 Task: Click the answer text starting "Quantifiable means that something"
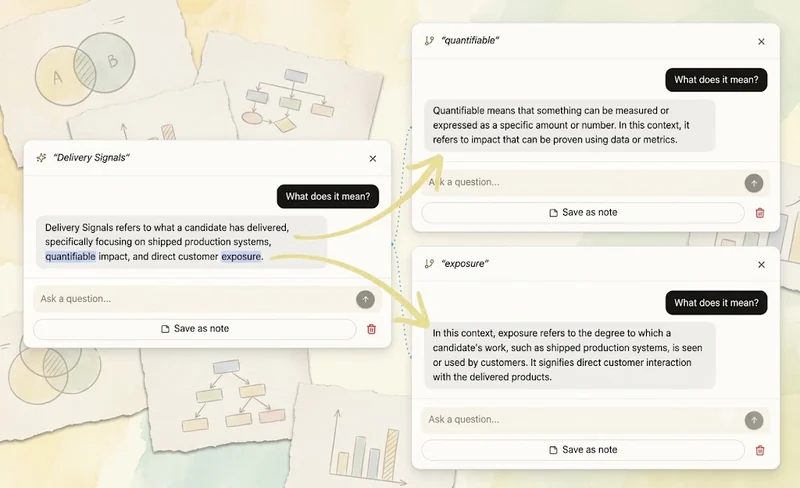pyautogui.click(x=561, y=125)
